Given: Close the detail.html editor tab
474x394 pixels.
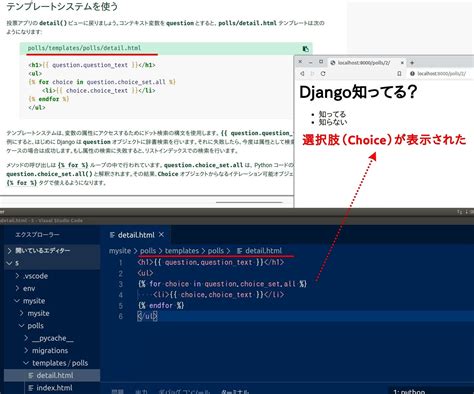Looking at the screenshot, I should coord(161,235).
